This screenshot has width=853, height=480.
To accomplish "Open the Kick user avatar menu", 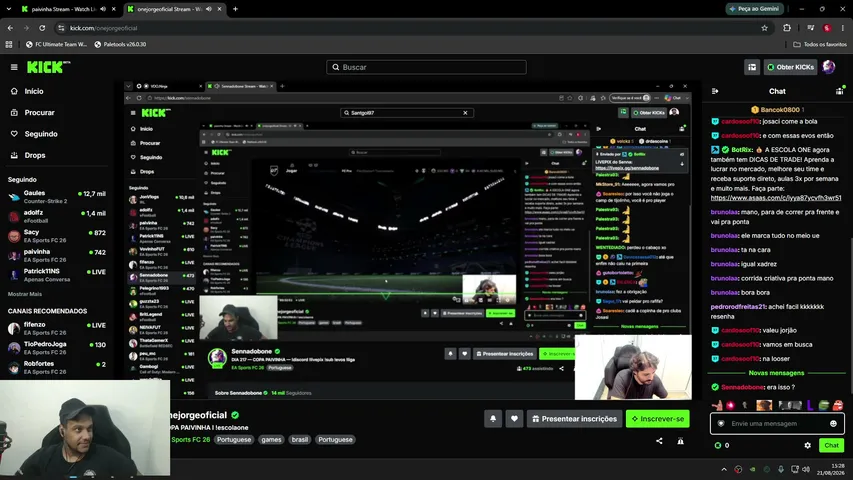I will (829, 67).
